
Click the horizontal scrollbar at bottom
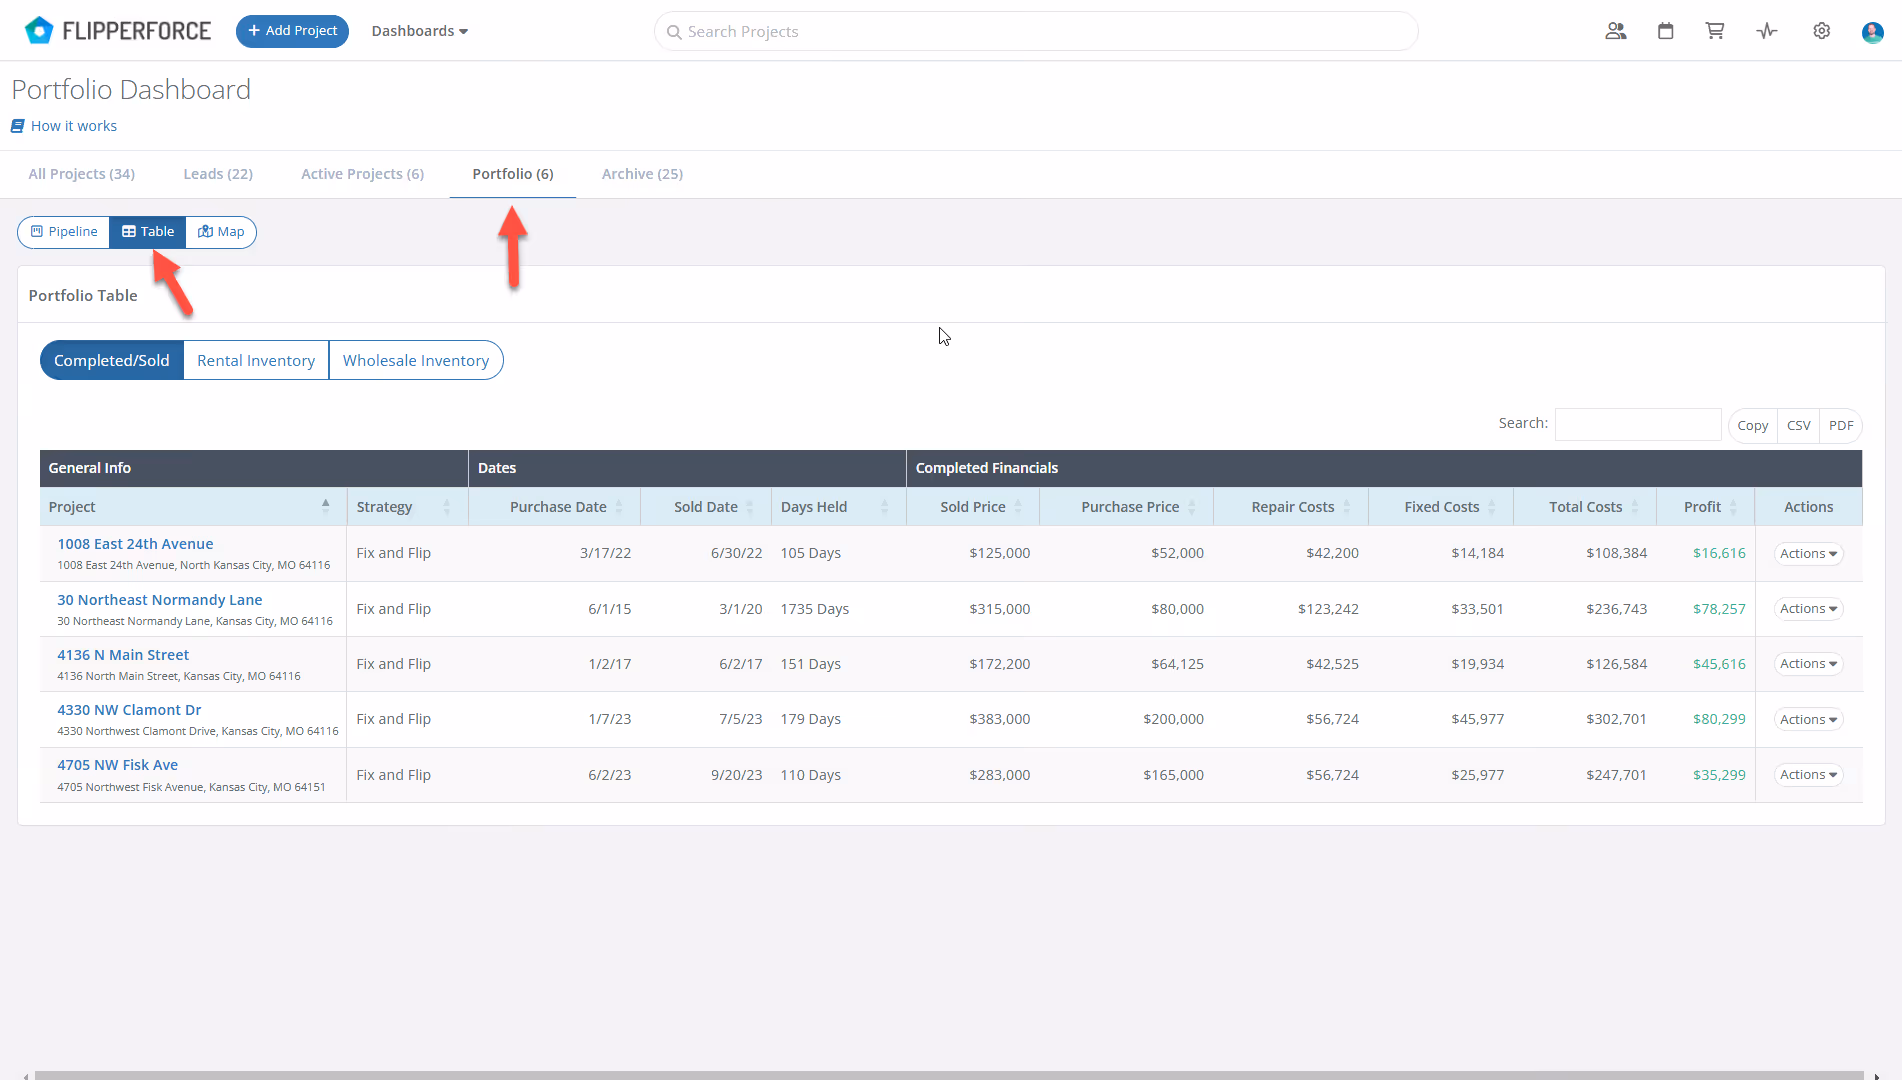point(949,1076)
